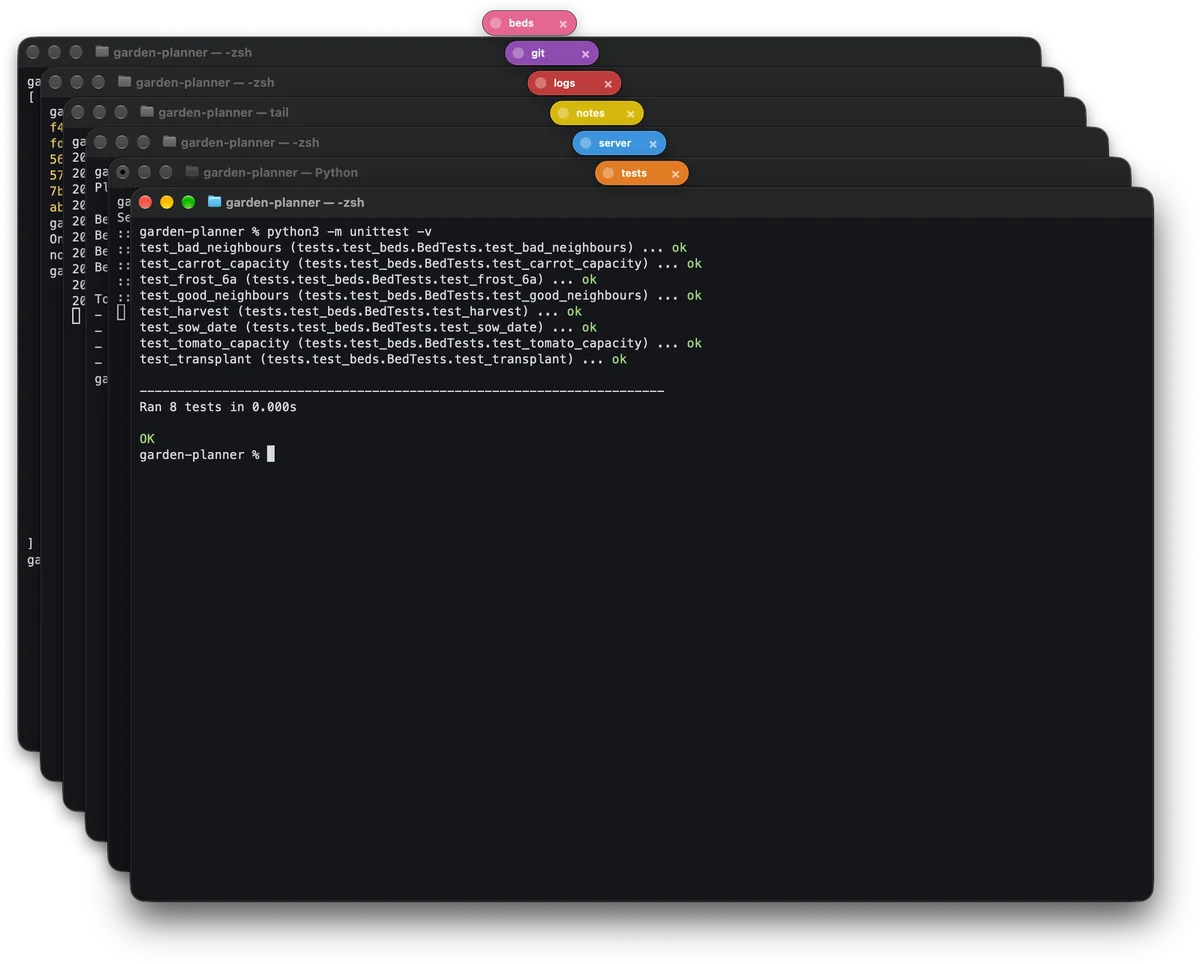
Task: Click the test_harvest result line
Action: [361, 311]
